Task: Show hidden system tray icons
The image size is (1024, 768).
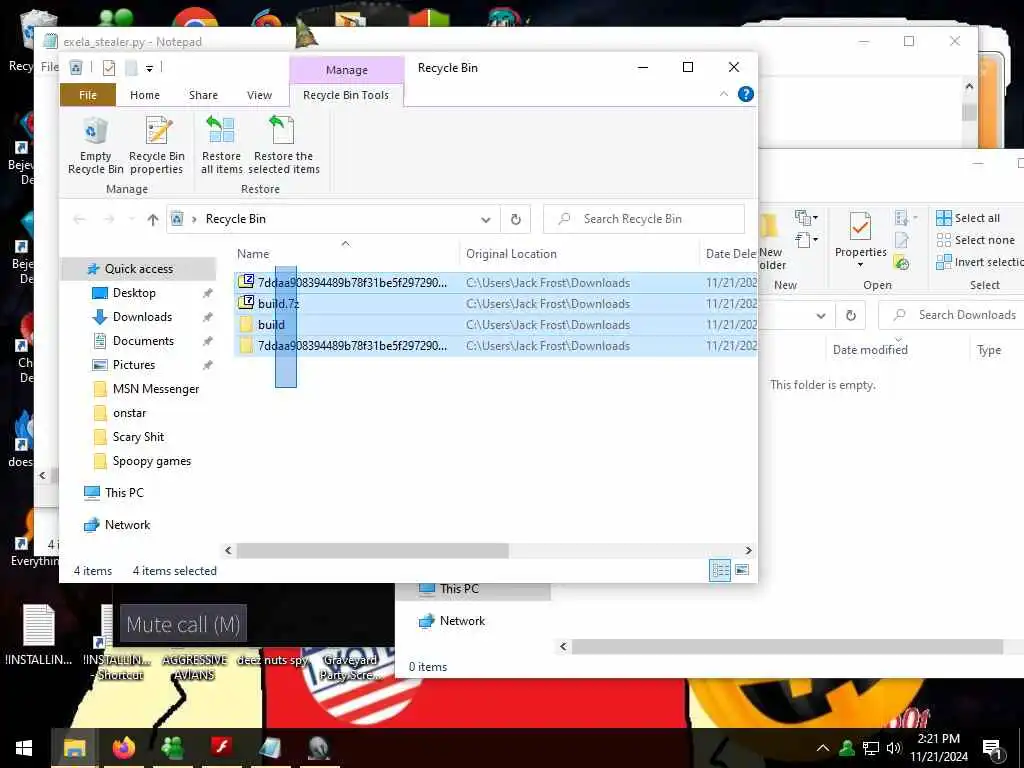Action: click(x=823, y=748)
